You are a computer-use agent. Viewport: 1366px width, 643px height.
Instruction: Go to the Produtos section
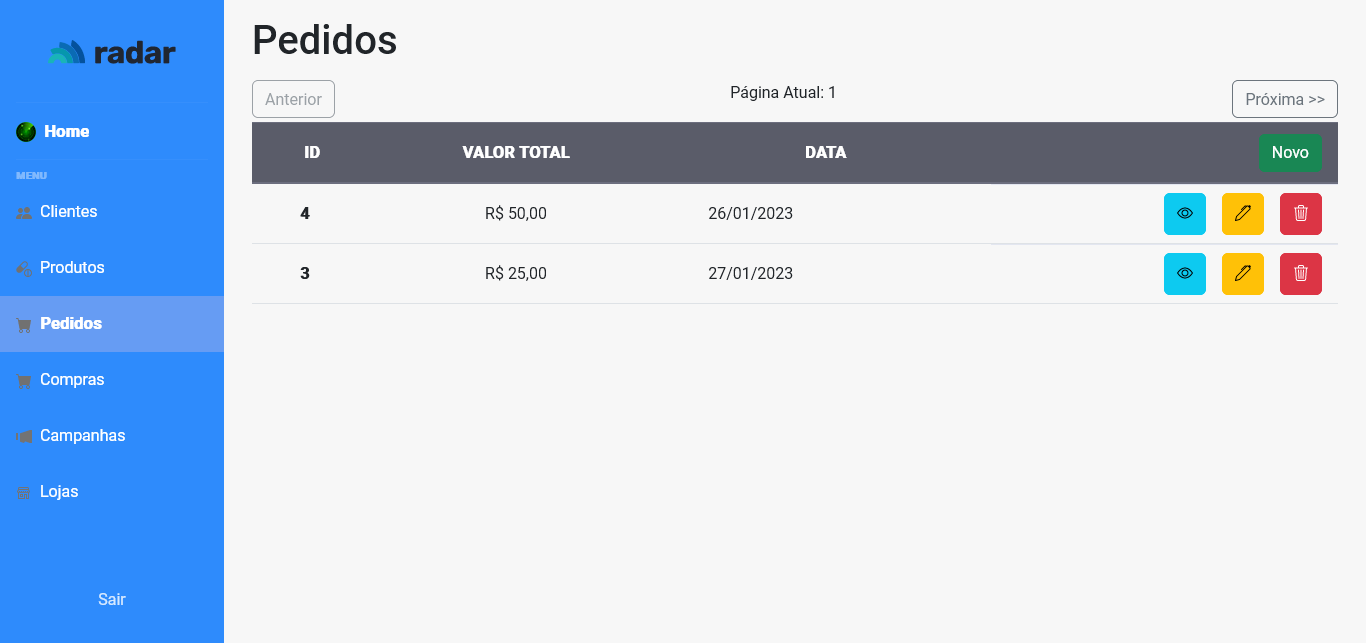[112, 268]
